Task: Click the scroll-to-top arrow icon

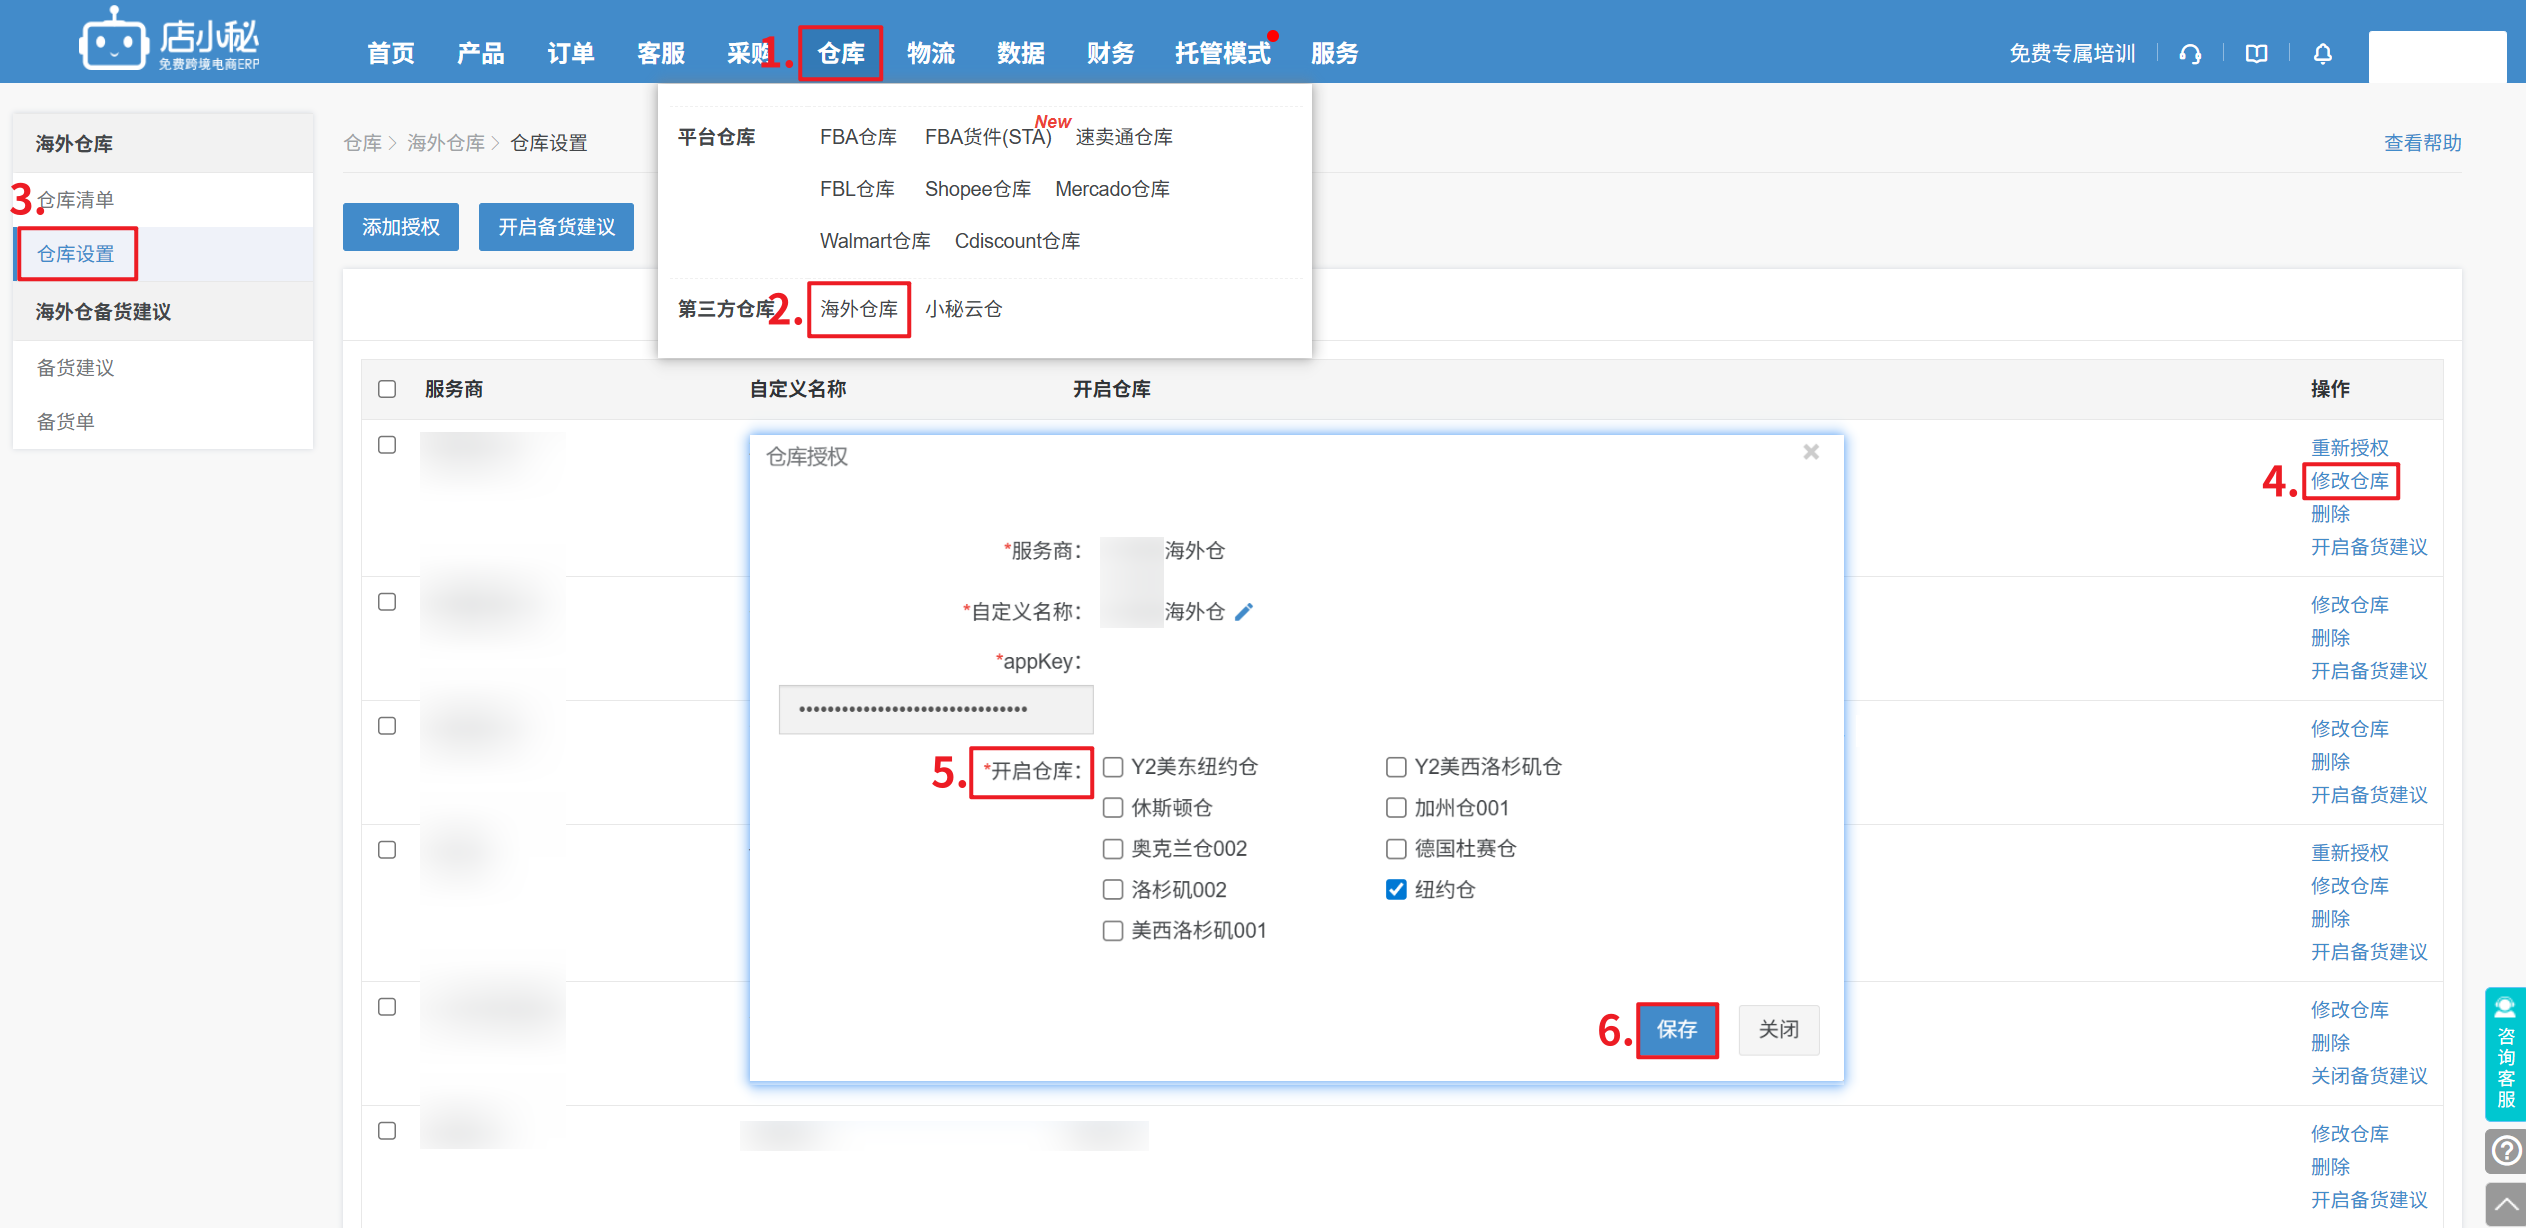Action: click(2505, 1204)
